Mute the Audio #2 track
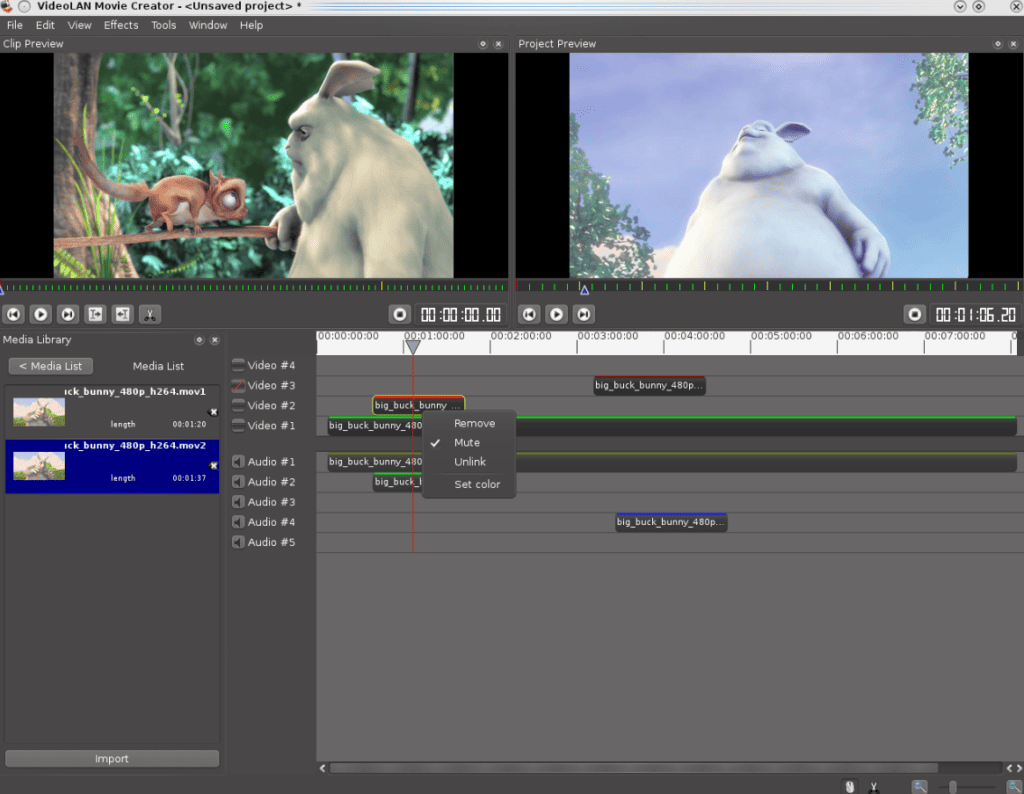Image resolution: width=1024 pixels, height=794 pixels. pyautogui.click(x=238, y=482)
